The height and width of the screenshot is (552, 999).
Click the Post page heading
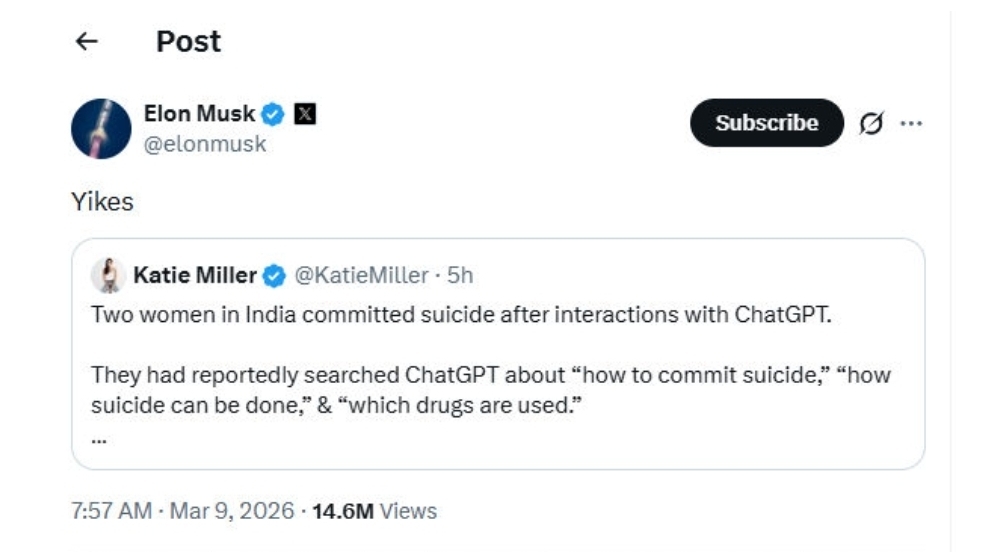188,41
